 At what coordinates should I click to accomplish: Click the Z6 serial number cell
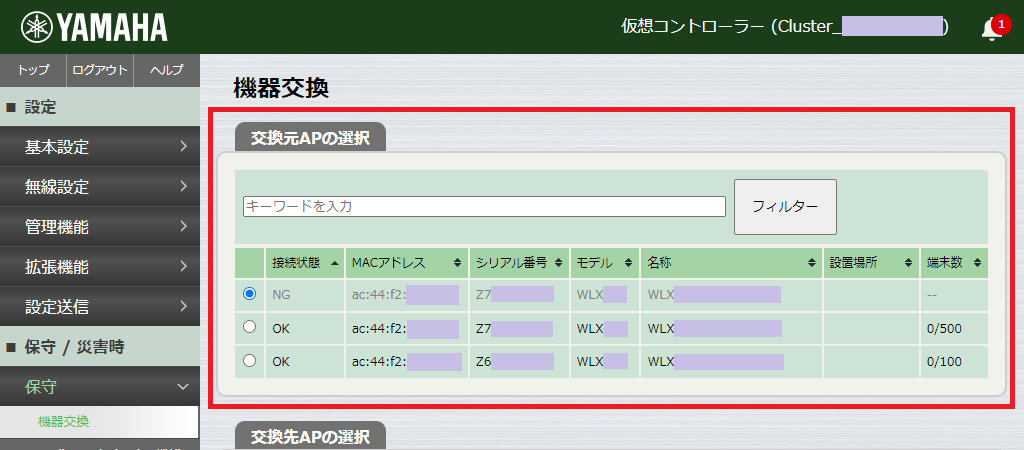point(519,361)
